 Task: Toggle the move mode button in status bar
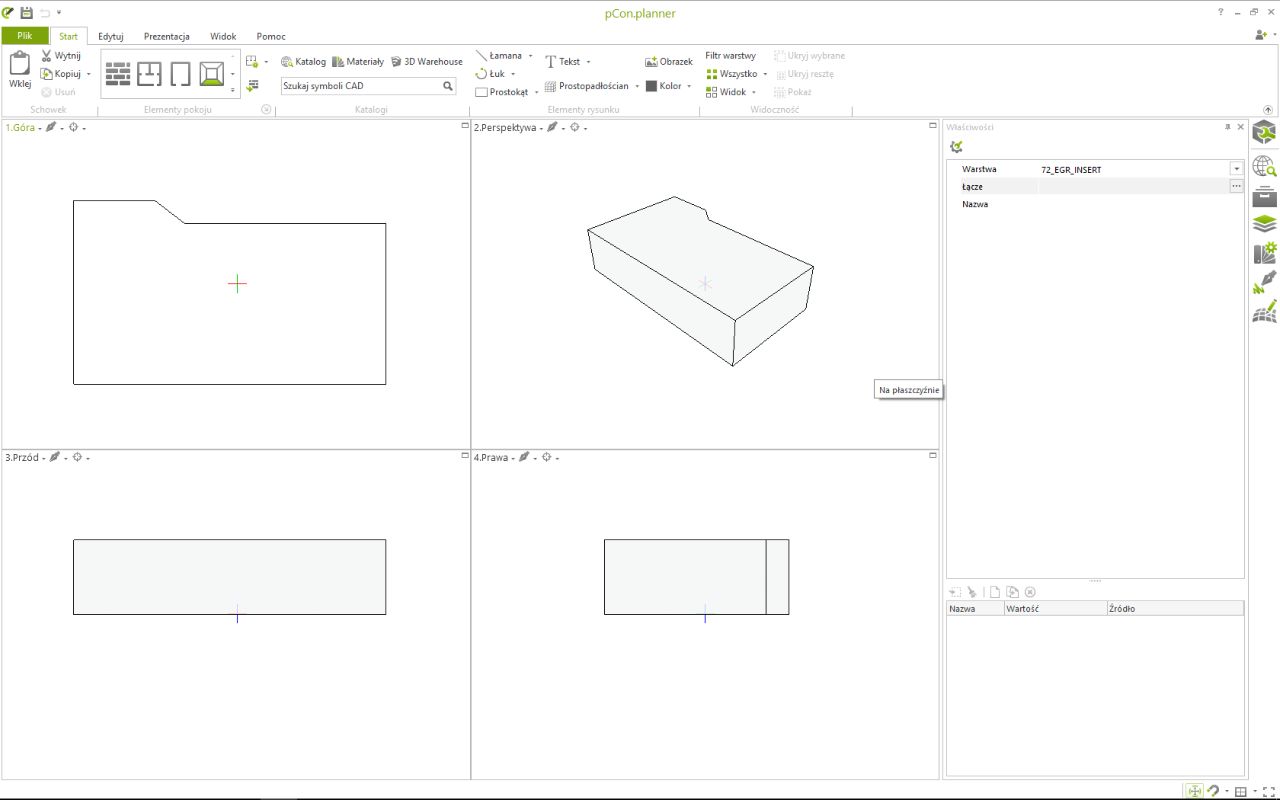1194,791
